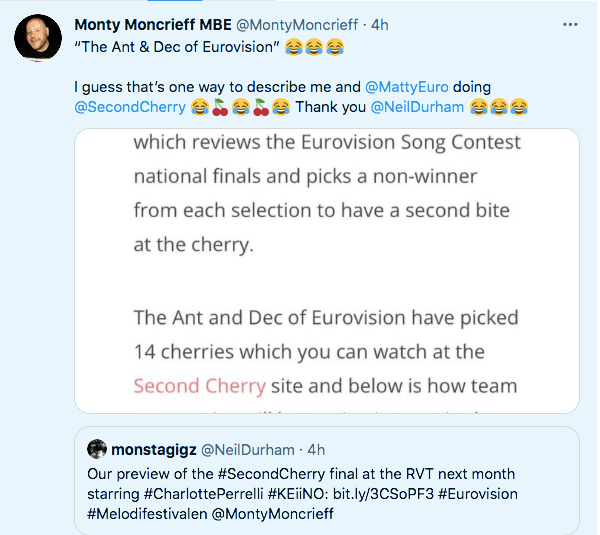Visit the @NeilDurham mention in tweet text
Viewport: 600px width, 535px height.
[x=417, y=106]
